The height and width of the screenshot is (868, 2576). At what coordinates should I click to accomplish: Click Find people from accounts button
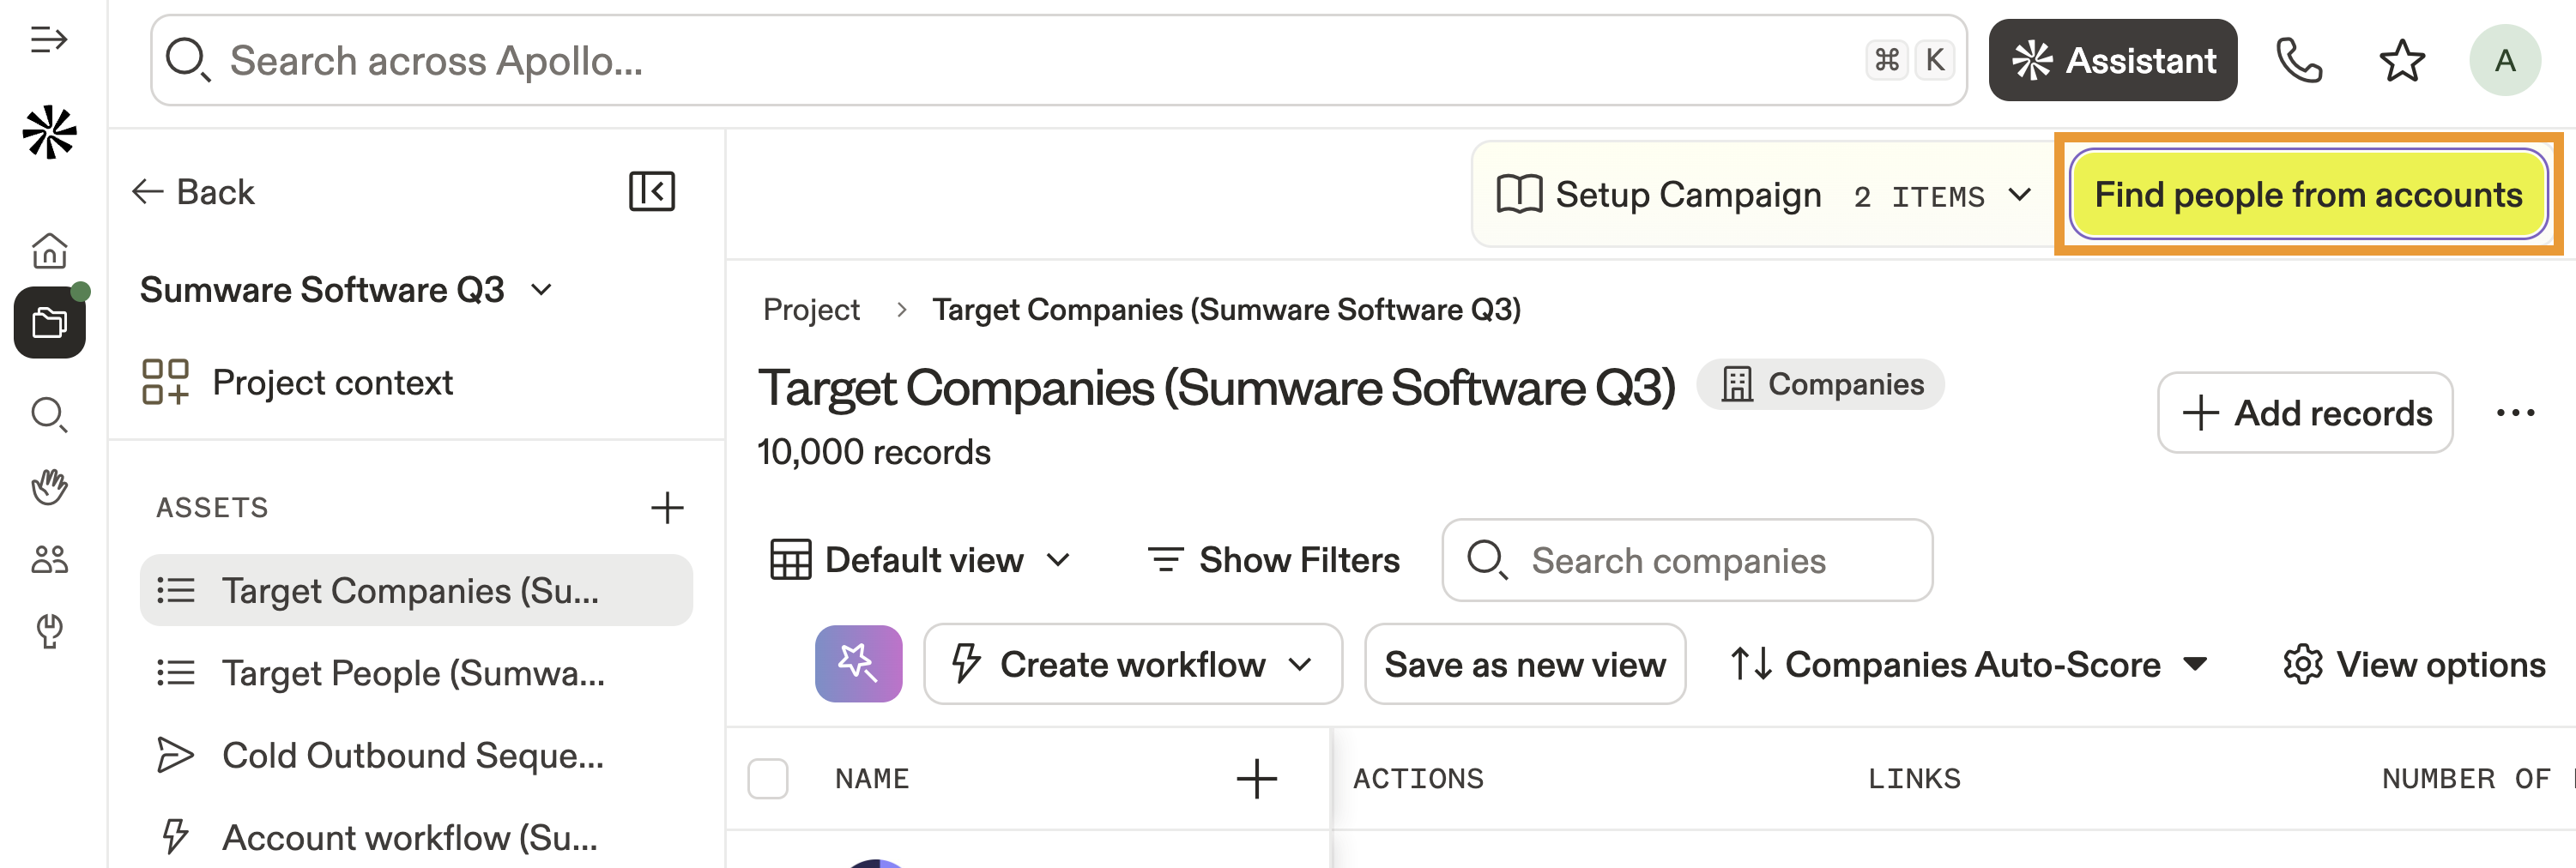(2307, 194)
